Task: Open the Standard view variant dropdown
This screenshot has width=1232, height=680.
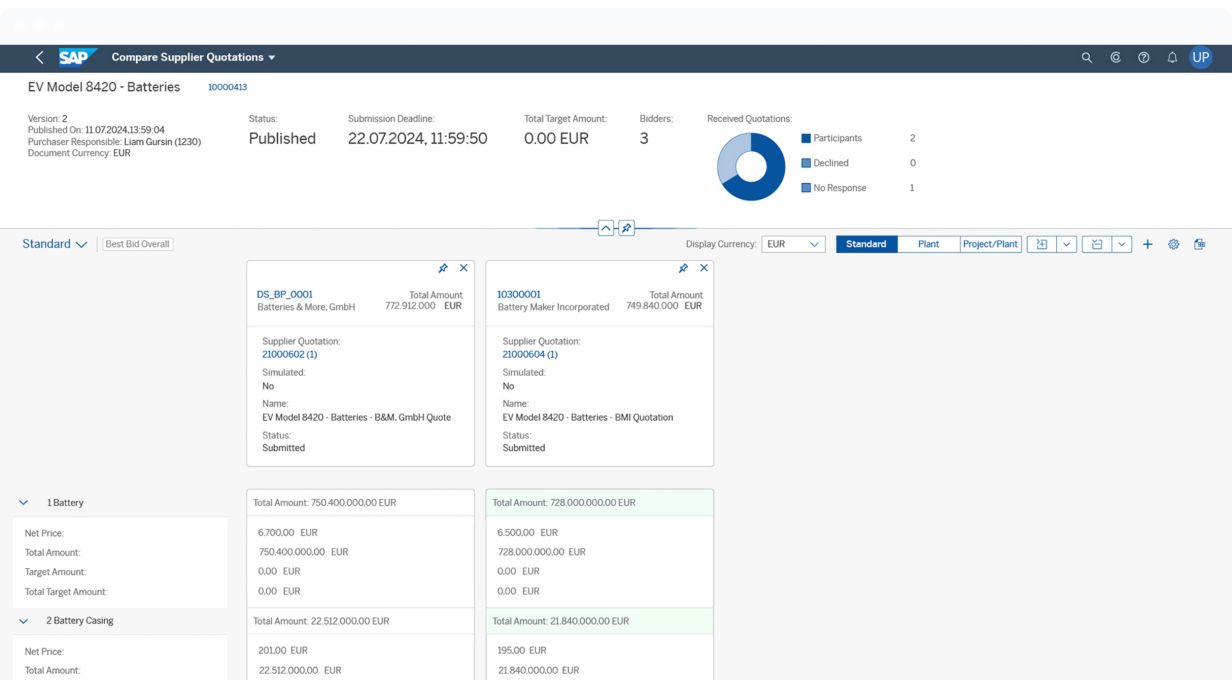Action: (x=55, y=244)
